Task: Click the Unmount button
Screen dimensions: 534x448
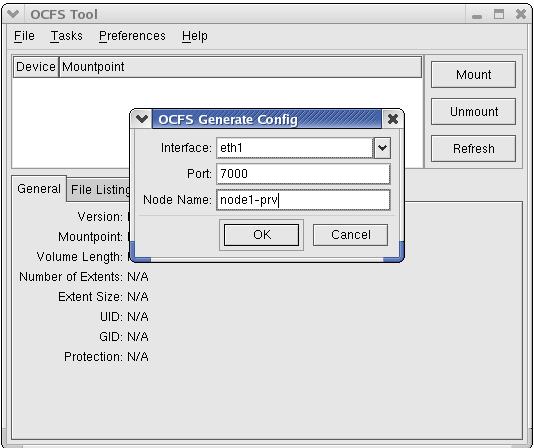Action: [473, 112]
